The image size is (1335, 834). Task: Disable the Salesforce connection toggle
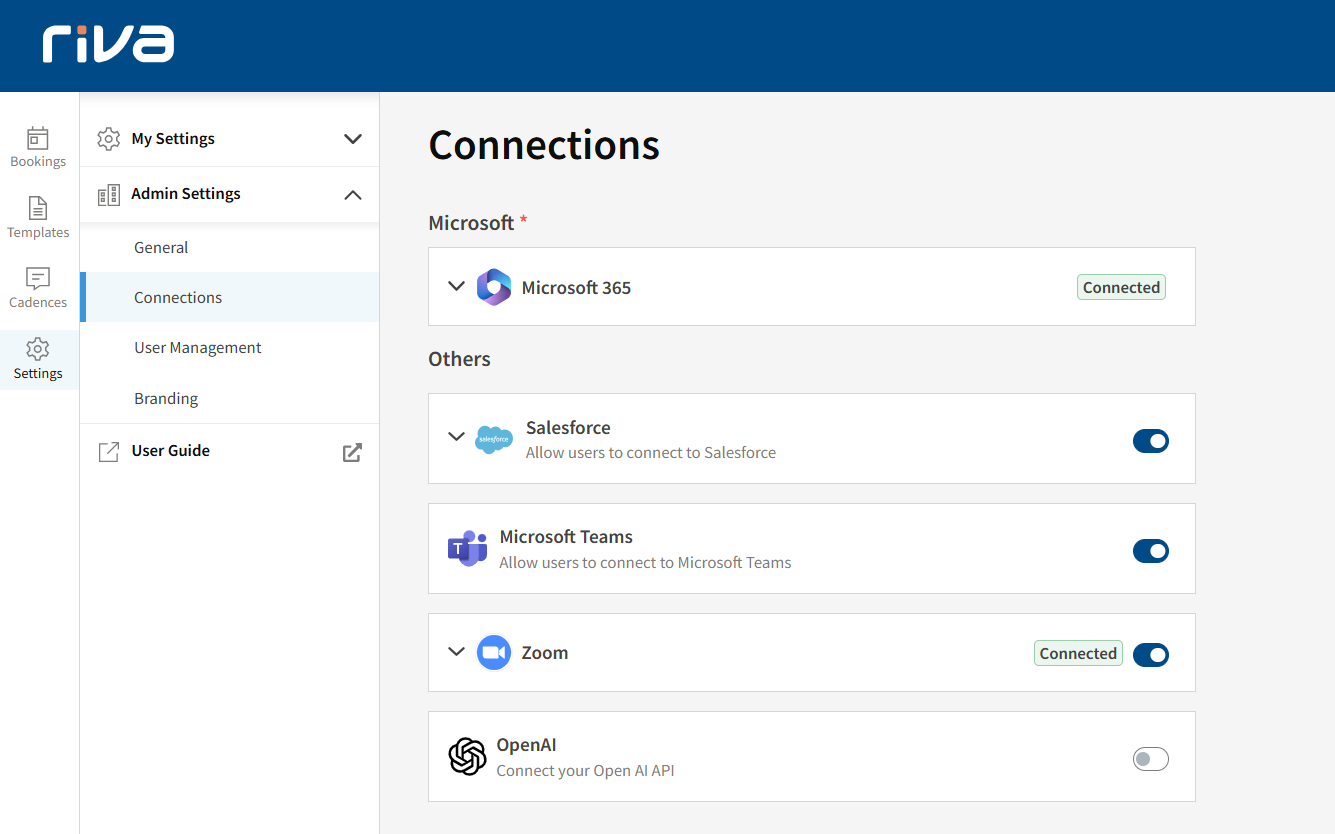tap(1150, 441)
